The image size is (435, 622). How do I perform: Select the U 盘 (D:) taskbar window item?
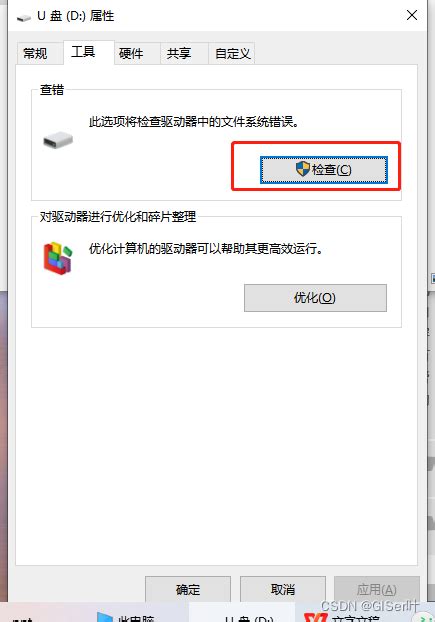tap(242, 615)
